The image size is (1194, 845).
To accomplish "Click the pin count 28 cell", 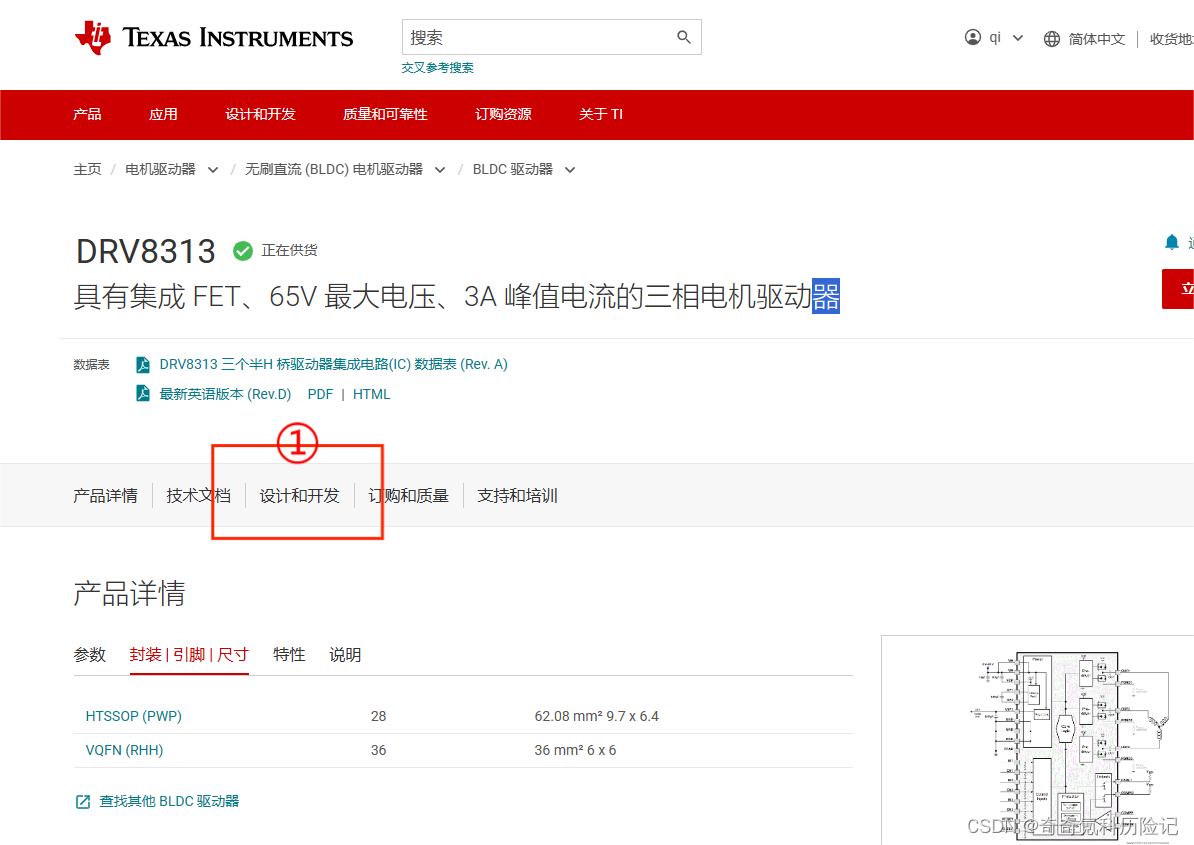I will tap(378, 716).
